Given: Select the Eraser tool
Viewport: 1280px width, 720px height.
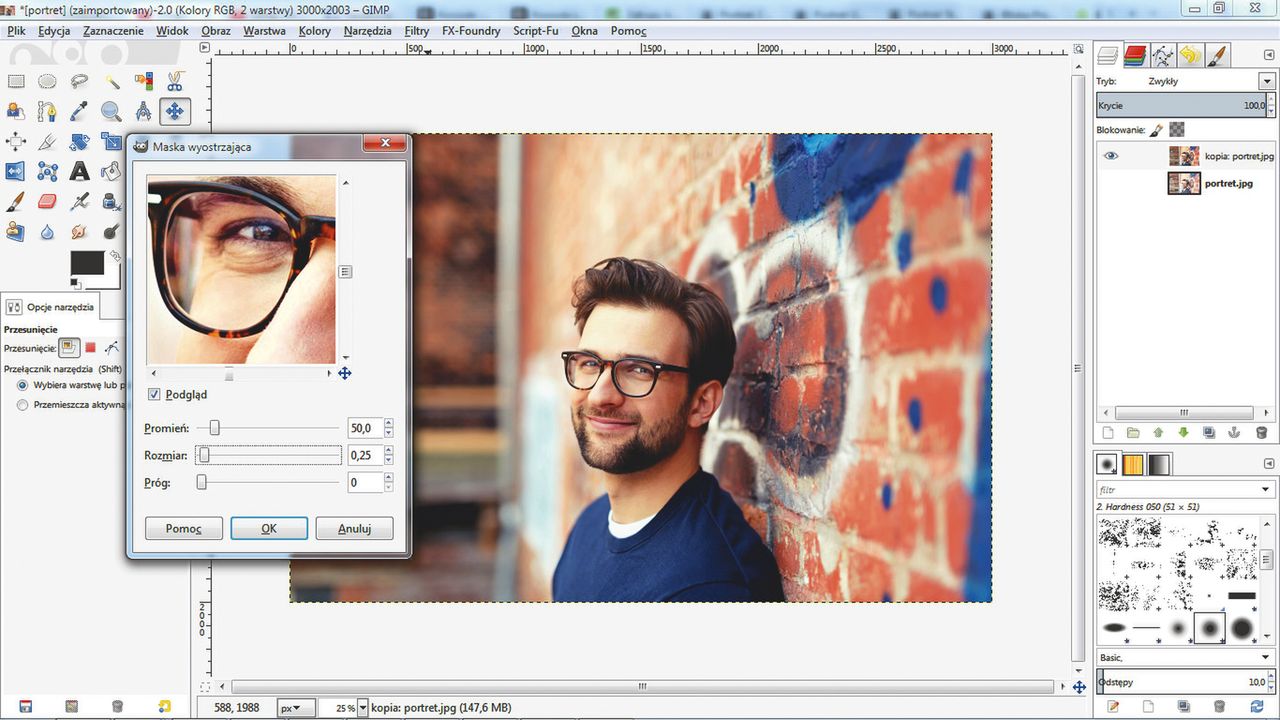Looking at the screenshot, I should [47, 201].
